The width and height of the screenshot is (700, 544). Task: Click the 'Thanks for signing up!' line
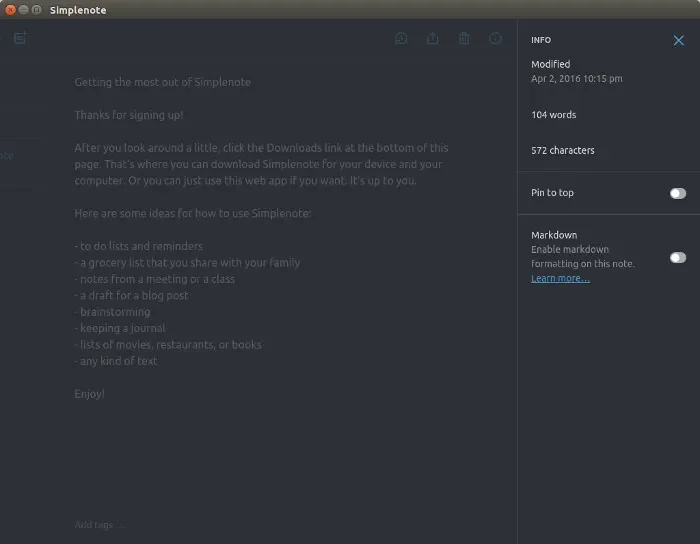[x=129, y=115]
